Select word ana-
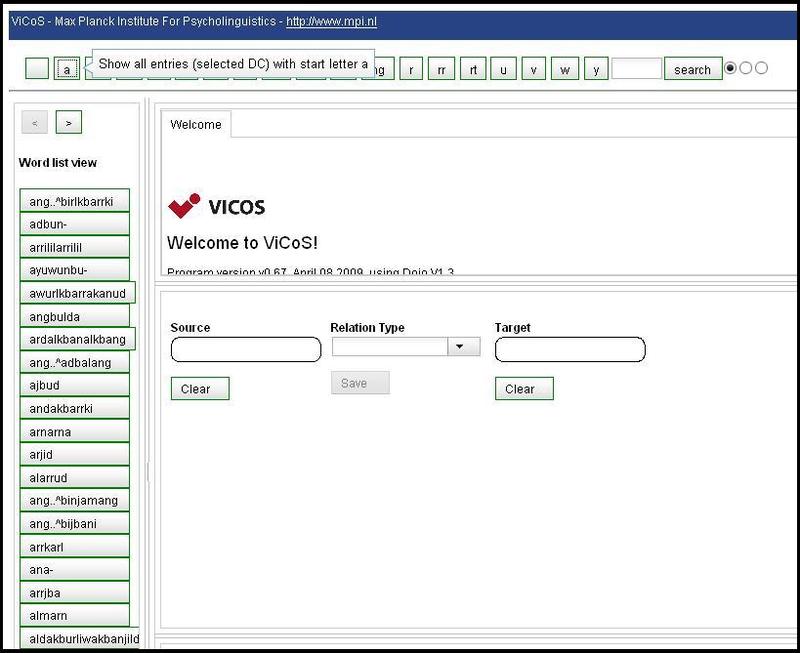Viewport: 800px width, 653px height. (74, 570)
